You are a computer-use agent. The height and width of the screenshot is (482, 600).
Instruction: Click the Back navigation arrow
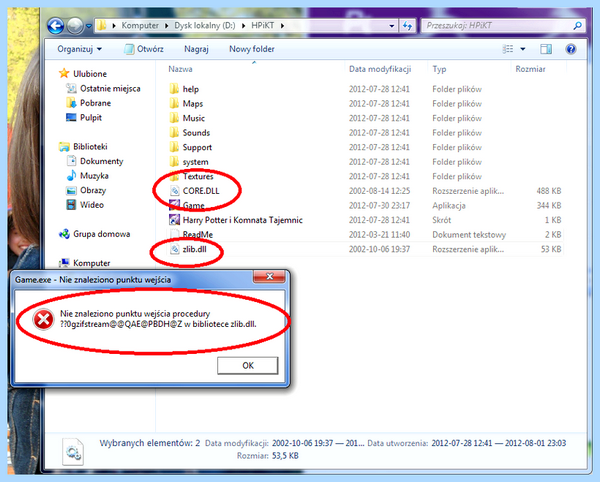[x=56, y=26]
